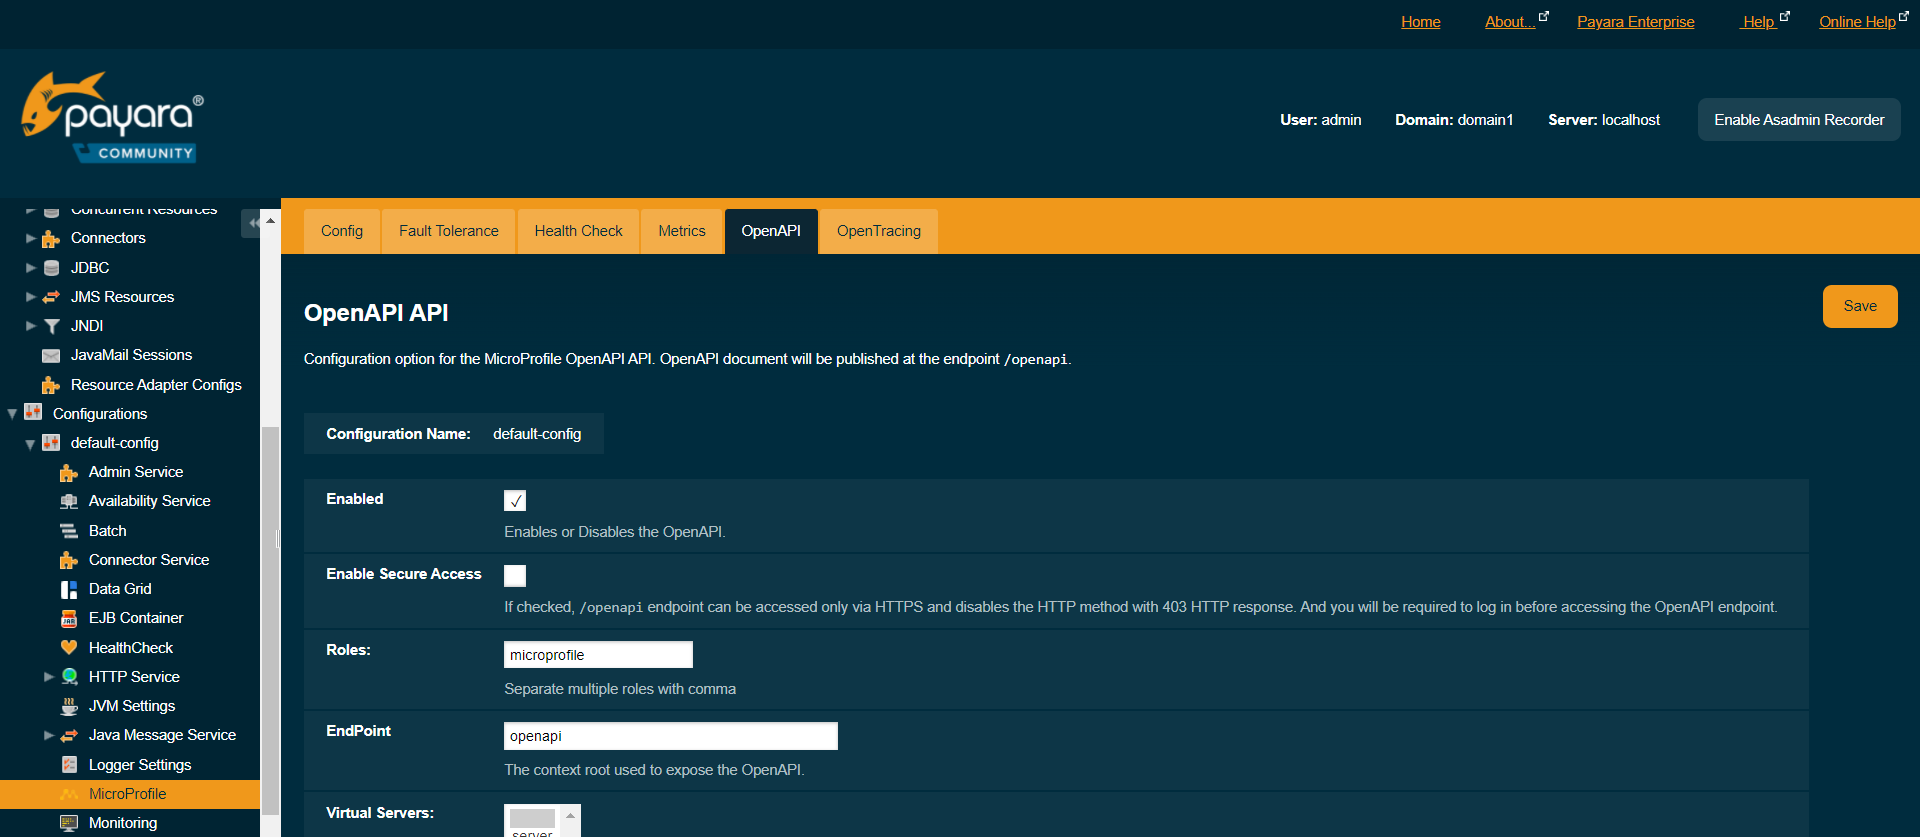Click the JNDI funnel icon
The height and width of the screenshot is (837, 1920).
[x=51, y=326]
